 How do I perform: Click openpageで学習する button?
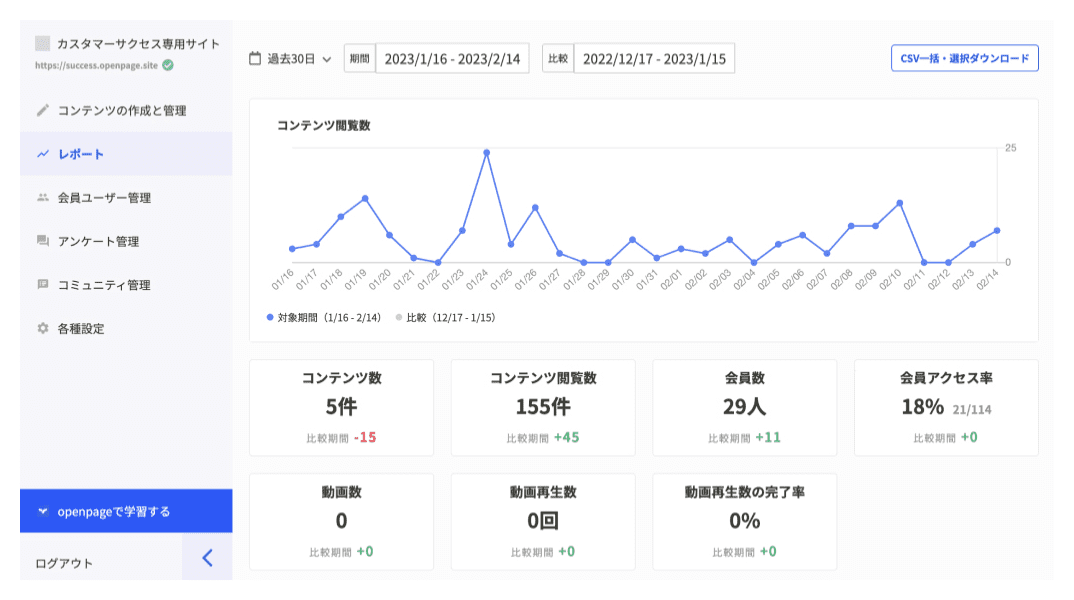(x=126, y=511)
